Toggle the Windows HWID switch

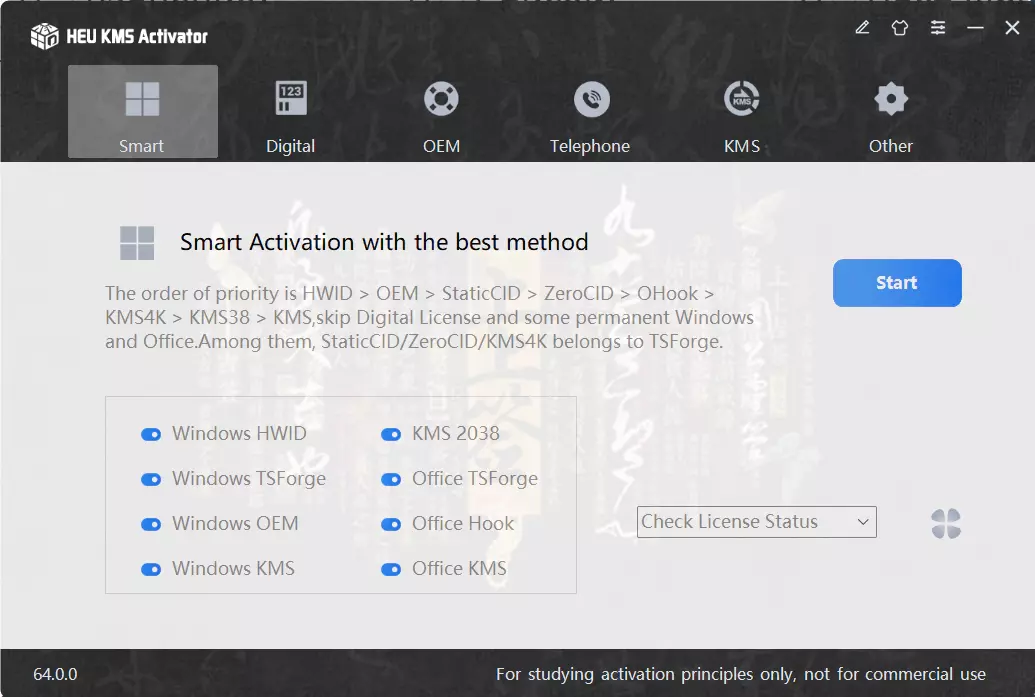click(151, 434)
